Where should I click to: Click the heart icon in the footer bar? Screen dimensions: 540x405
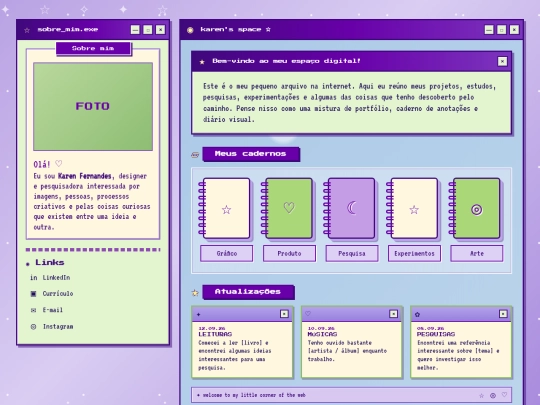pos(505,395)
